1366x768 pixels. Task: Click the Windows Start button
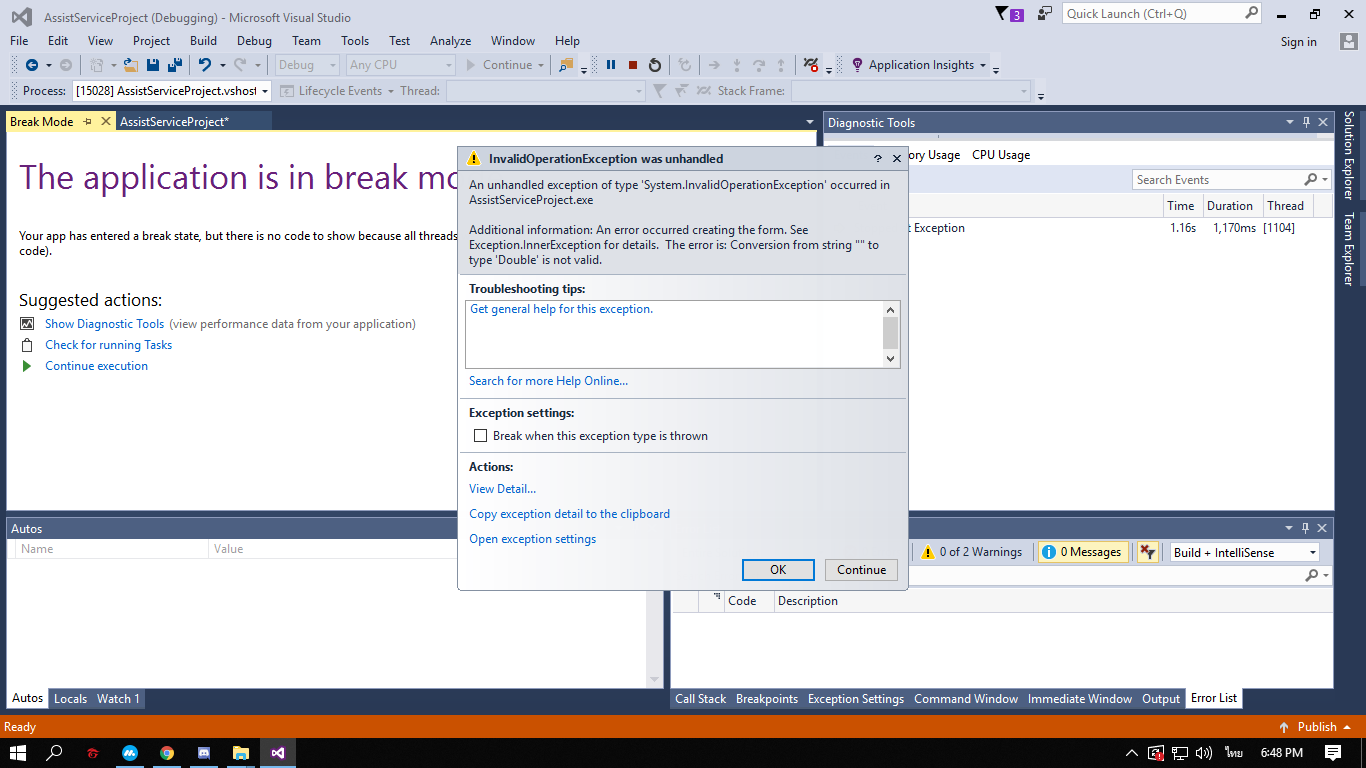click(x=18, y=753)
